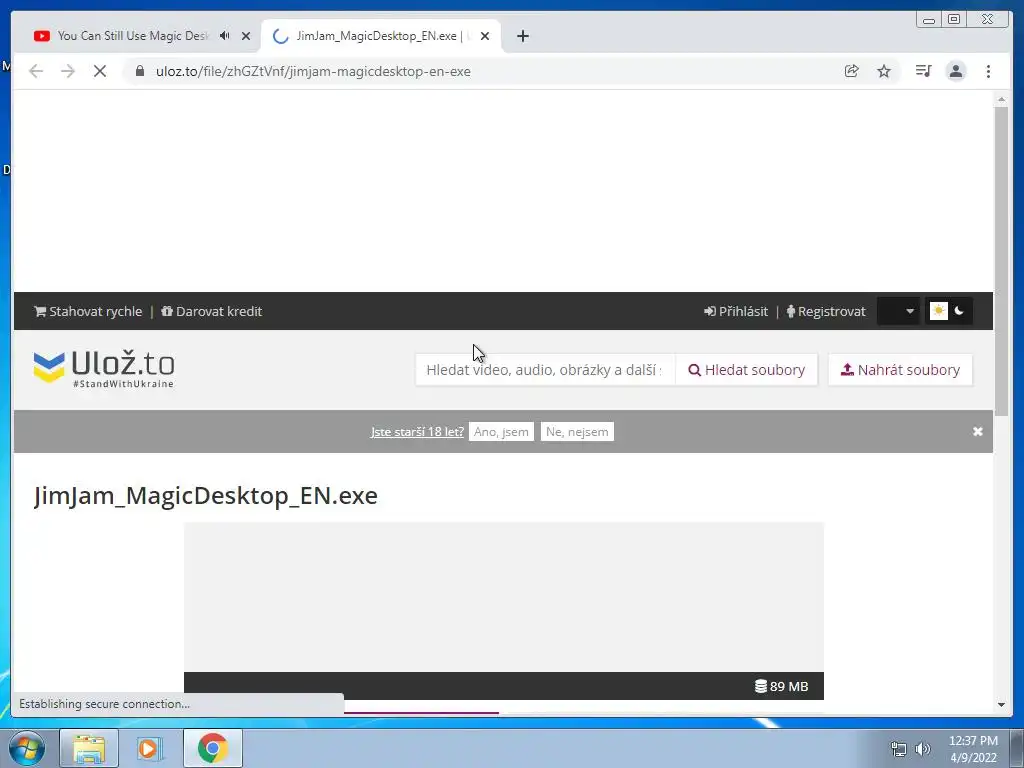Close the YouTube Magic Desktop tab
The height and width of the screenshot is (768, 1024).
click(246, 36)
